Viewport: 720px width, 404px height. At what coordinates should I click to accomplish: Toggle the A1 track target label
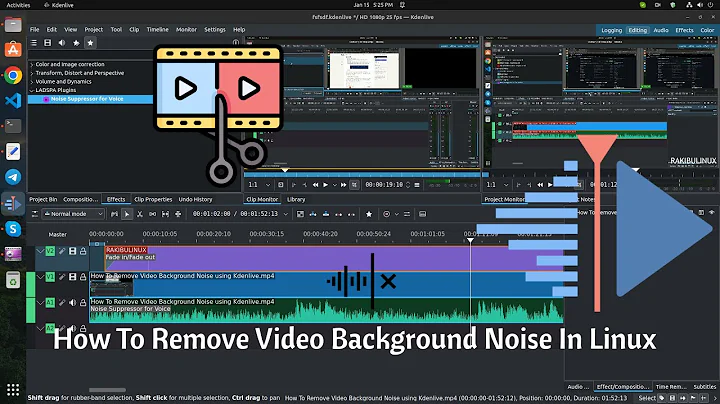coord(50,303)
